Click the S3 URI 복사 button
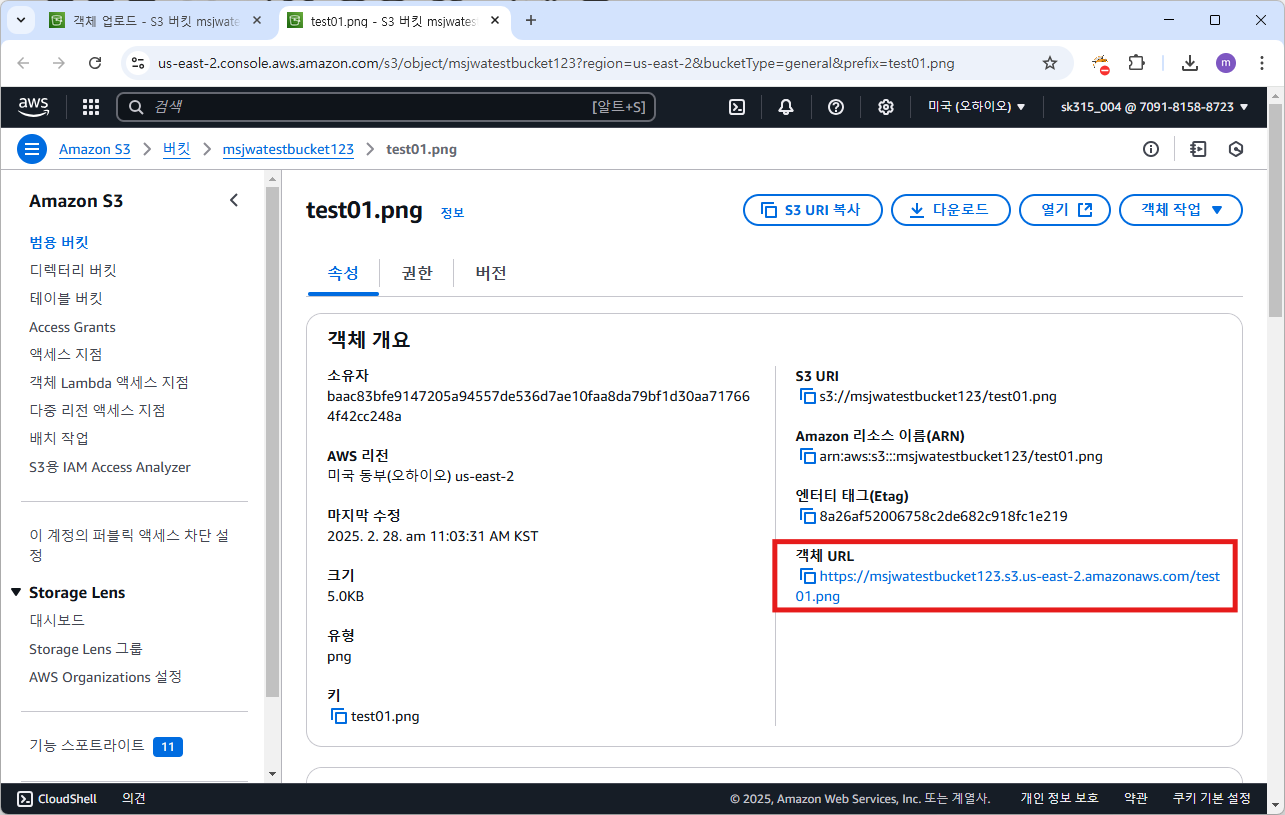1285x815 pixels. point(814,210)
